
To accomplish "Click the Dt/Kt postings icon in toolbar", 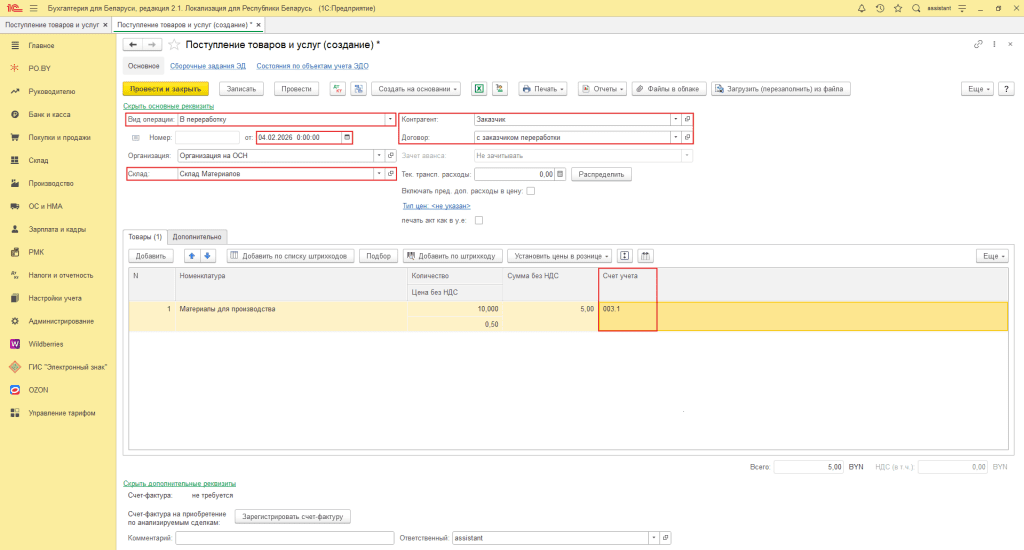I will [337, 89].
